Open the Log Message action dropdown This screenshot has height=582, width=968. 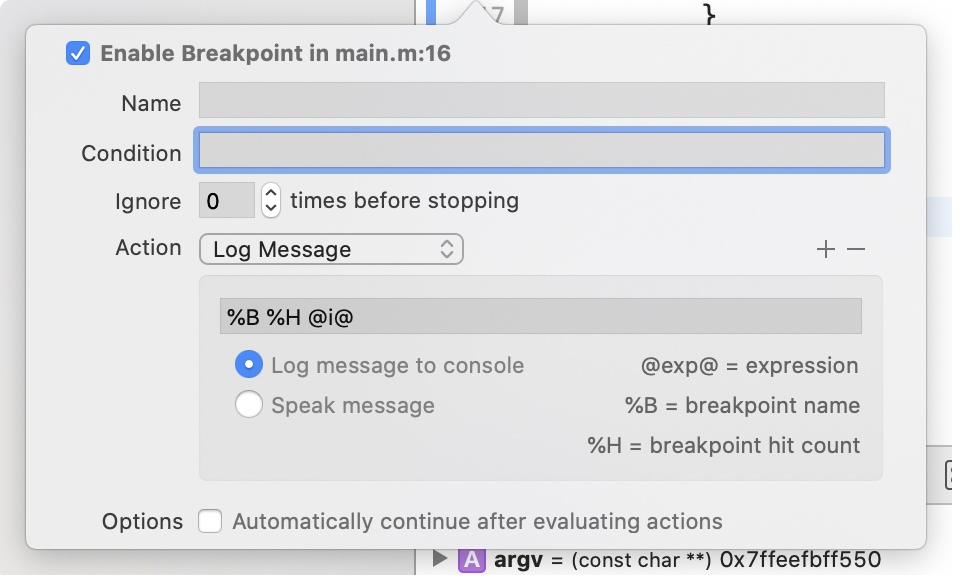[x=331, y=250]
